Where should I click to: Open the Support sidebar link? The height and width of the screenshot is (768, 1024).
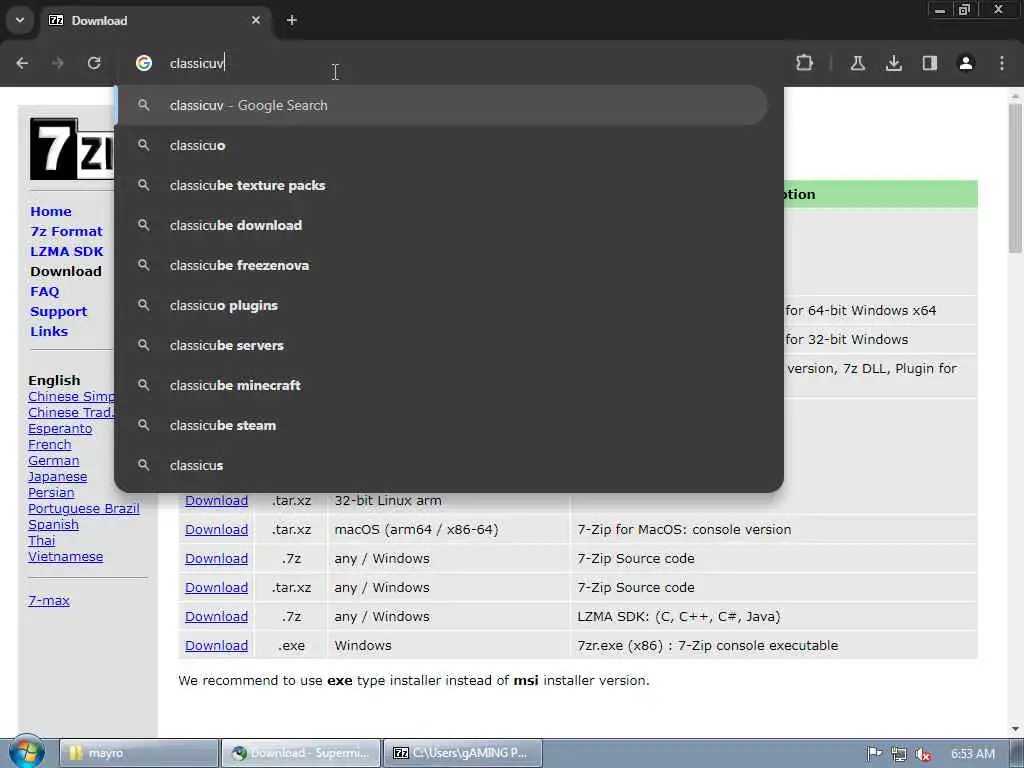59,312
